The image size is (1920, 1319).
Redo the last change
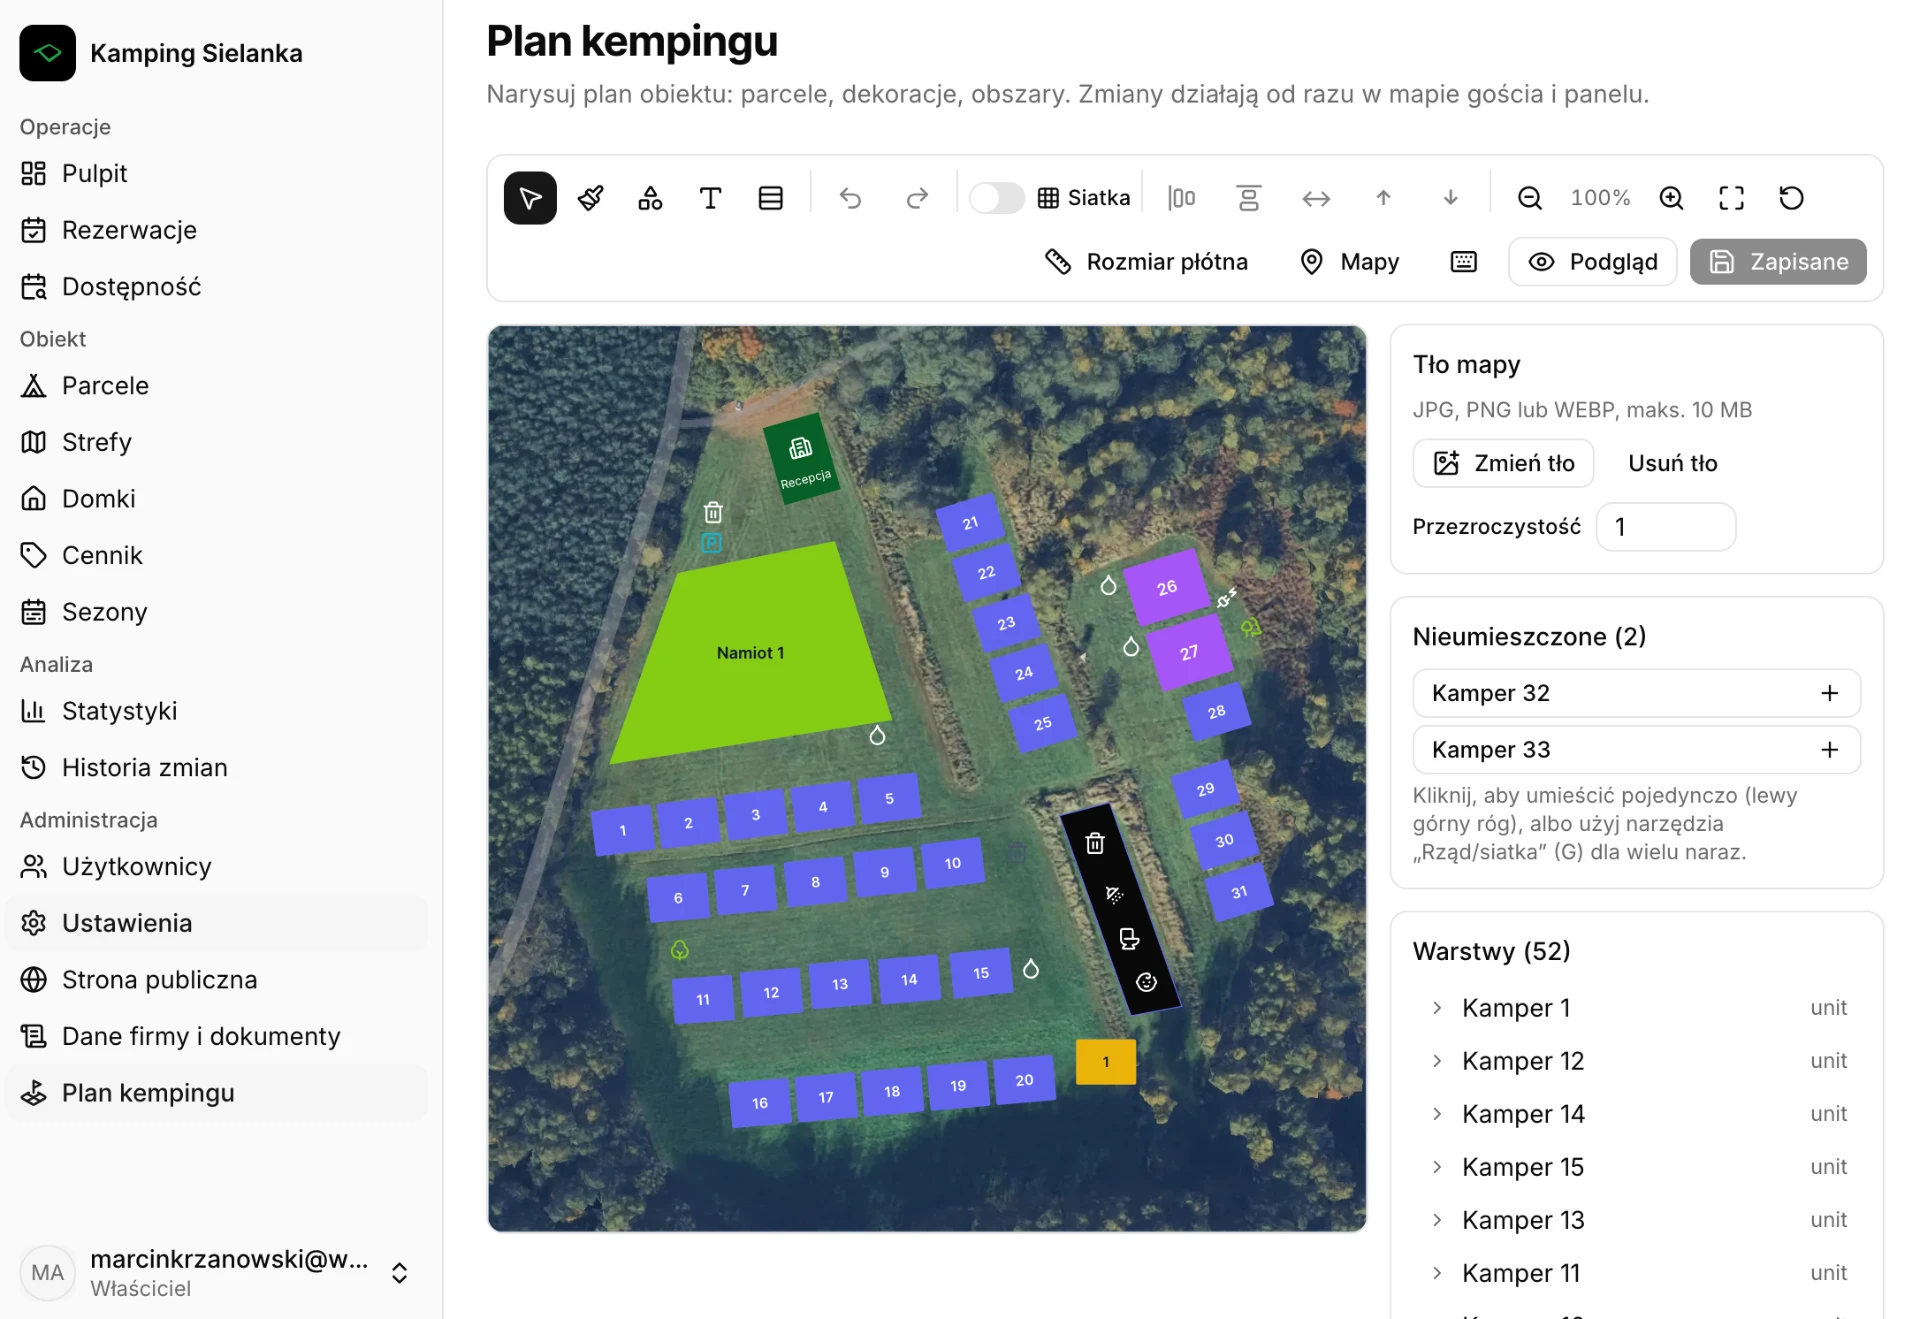coord(917,198)
